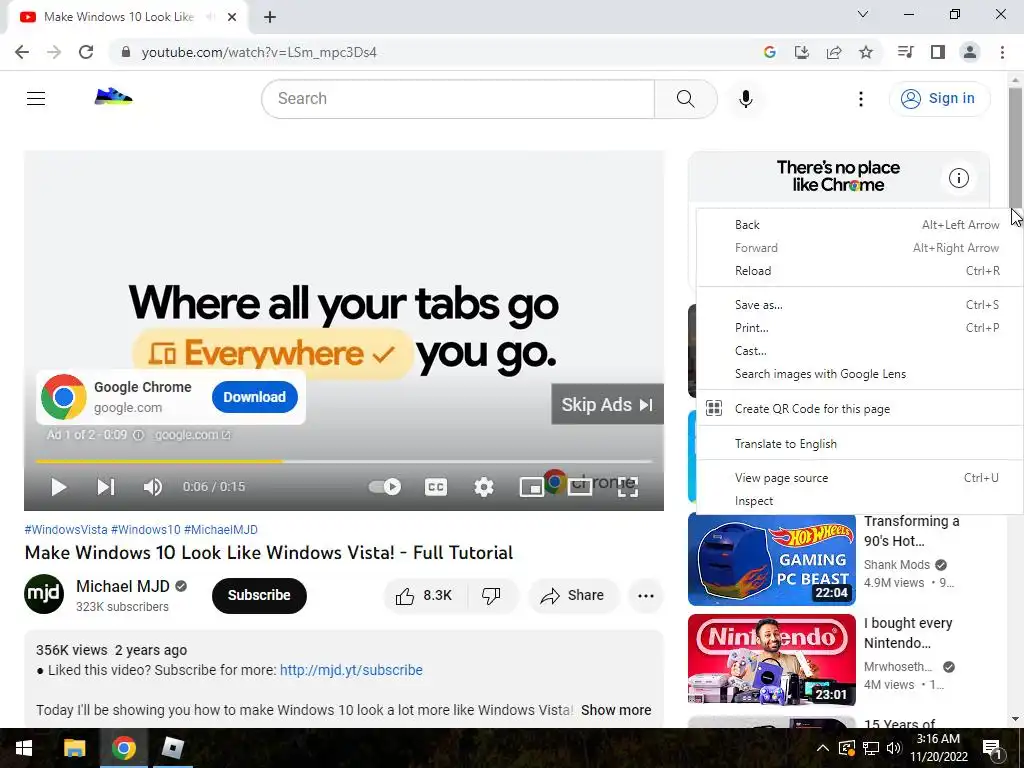Click in the YouTube Search field
Viewport: 1024px width, 768px height.
458,99
